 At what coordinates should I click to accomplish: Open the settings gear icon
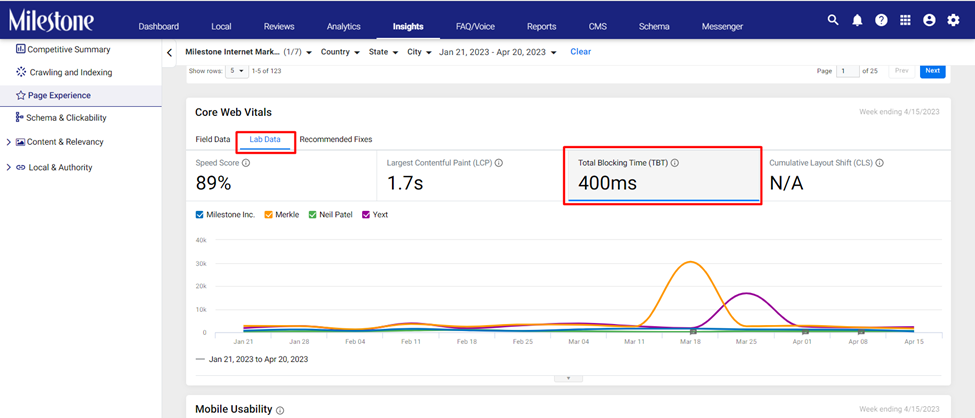tap(953, 20)
